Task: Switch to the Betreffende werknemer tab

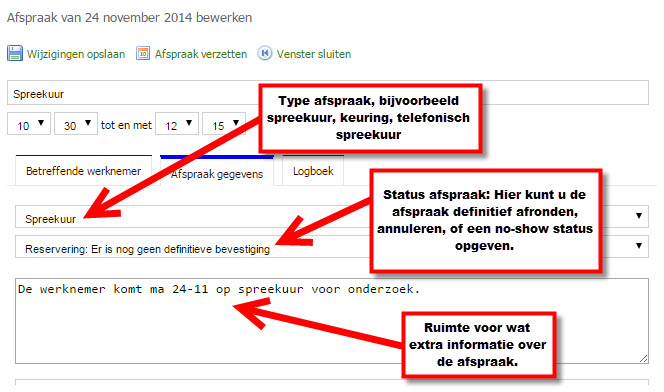Action: [83, 171]
